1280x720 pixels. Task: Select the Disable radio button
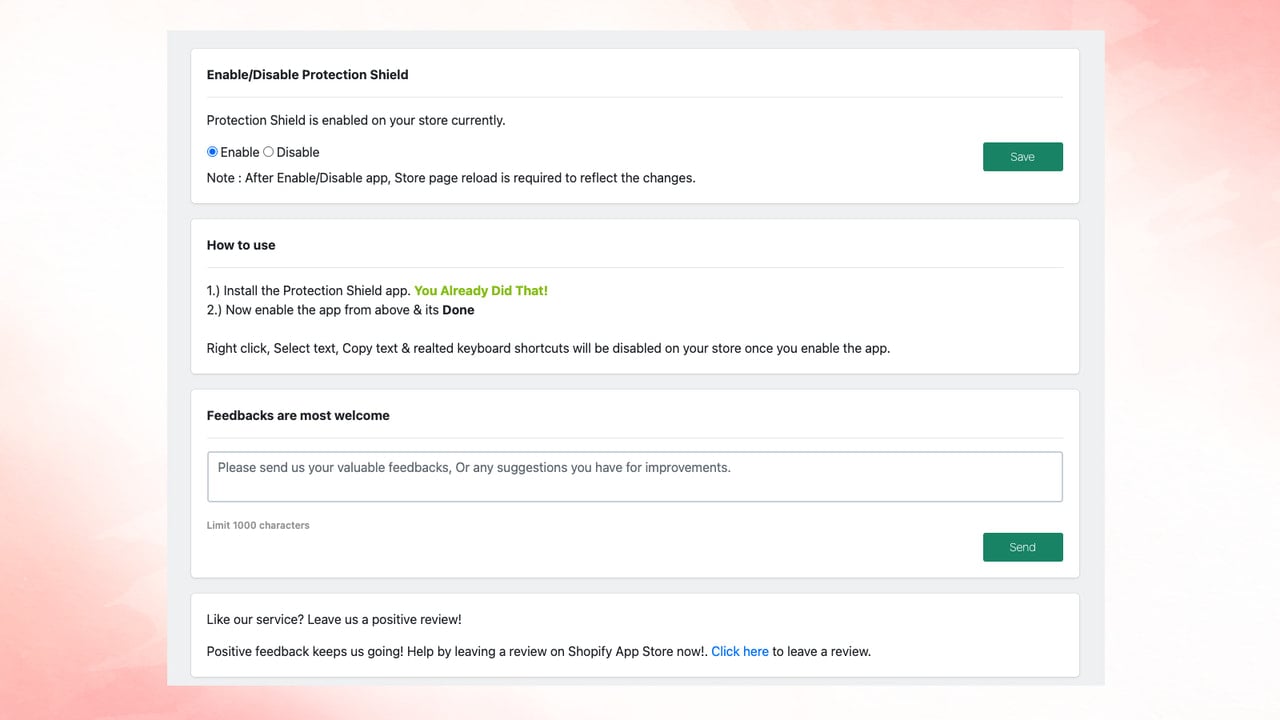click(268, 152)
